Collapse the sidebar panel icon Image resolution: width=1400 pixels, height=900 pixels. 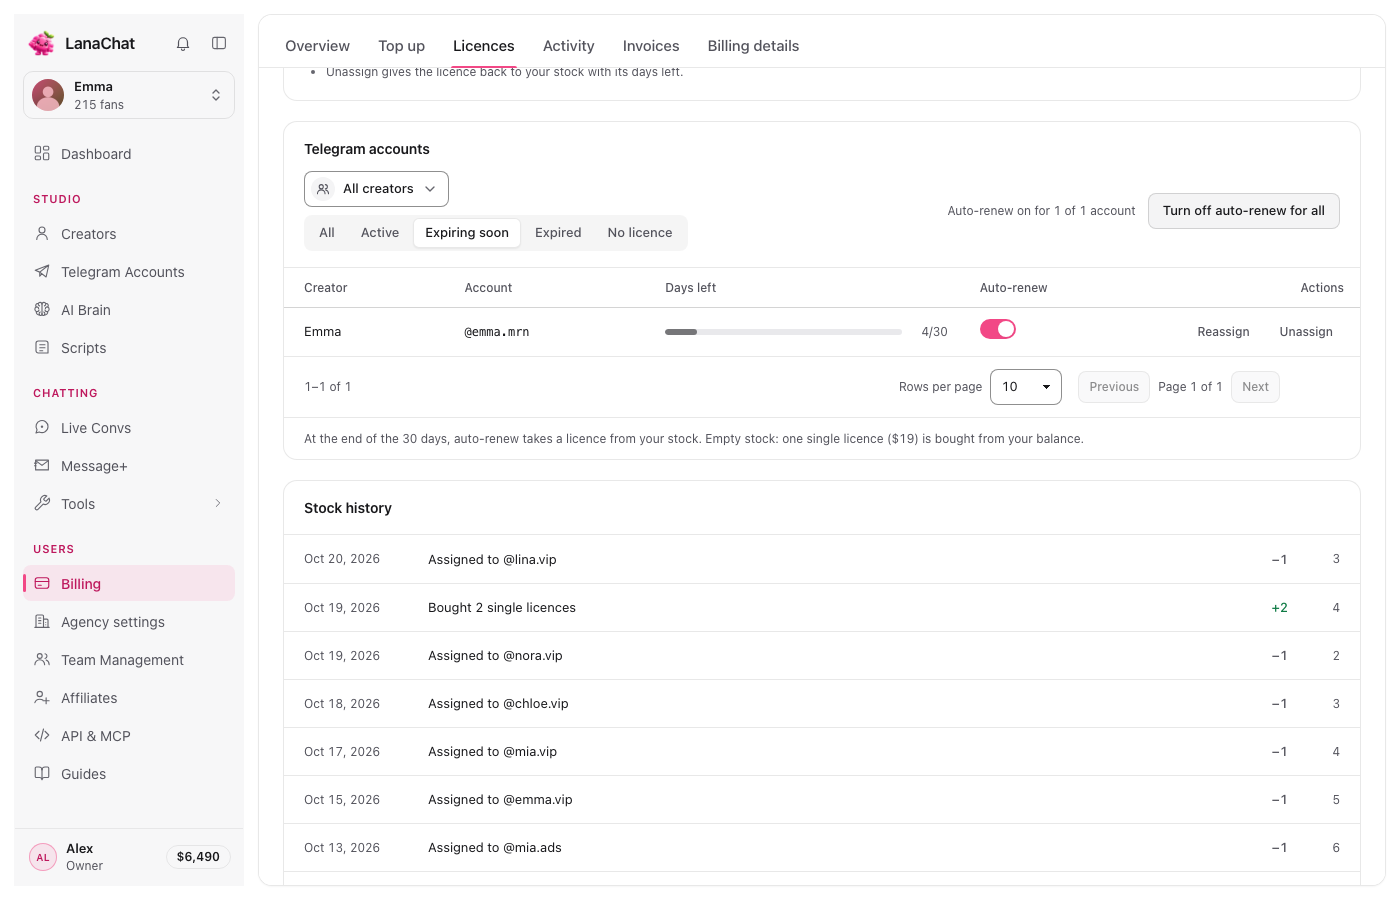pyautogui.click(x=219, y=43)
